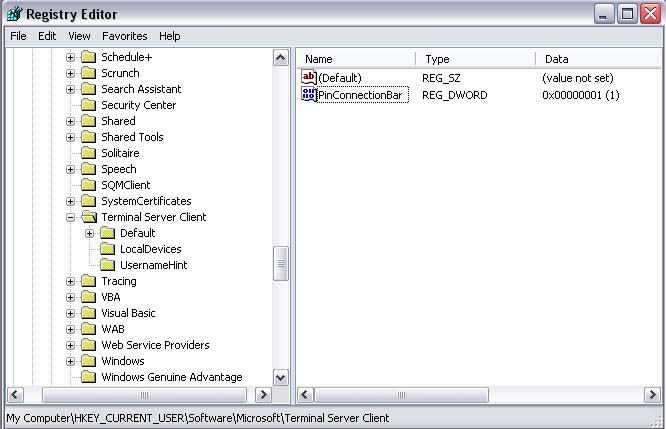Click the SystemCertificates folder icon
The width and height of the screenshot is (666, 429).
click(88, 201)
